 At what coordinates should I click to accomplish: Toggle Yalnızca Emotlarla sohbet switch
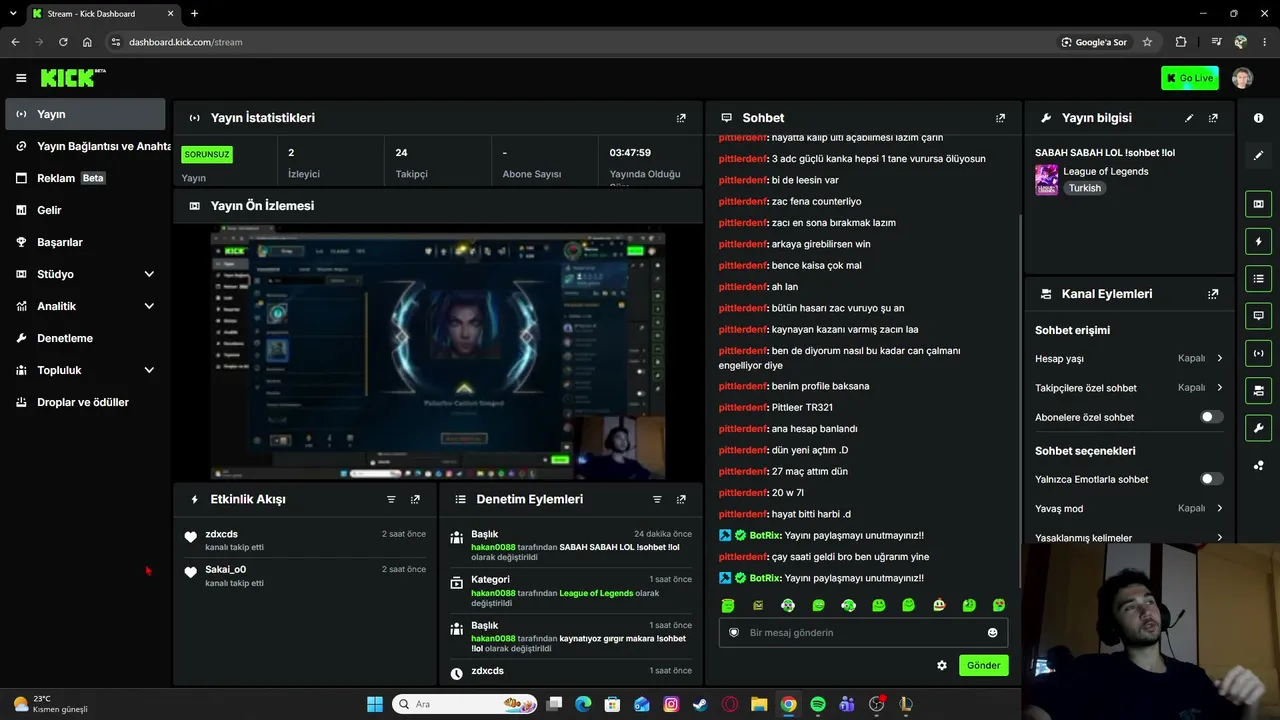(x=1211, y=479)
